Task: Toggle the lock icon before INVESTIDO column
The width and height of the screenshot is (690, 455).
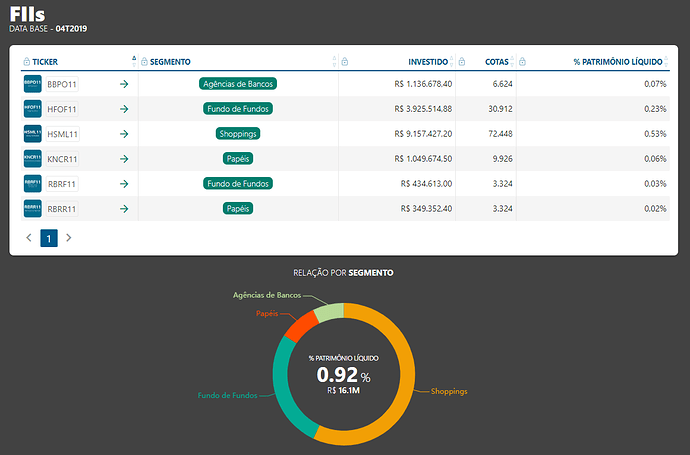Action: point(345,62)
